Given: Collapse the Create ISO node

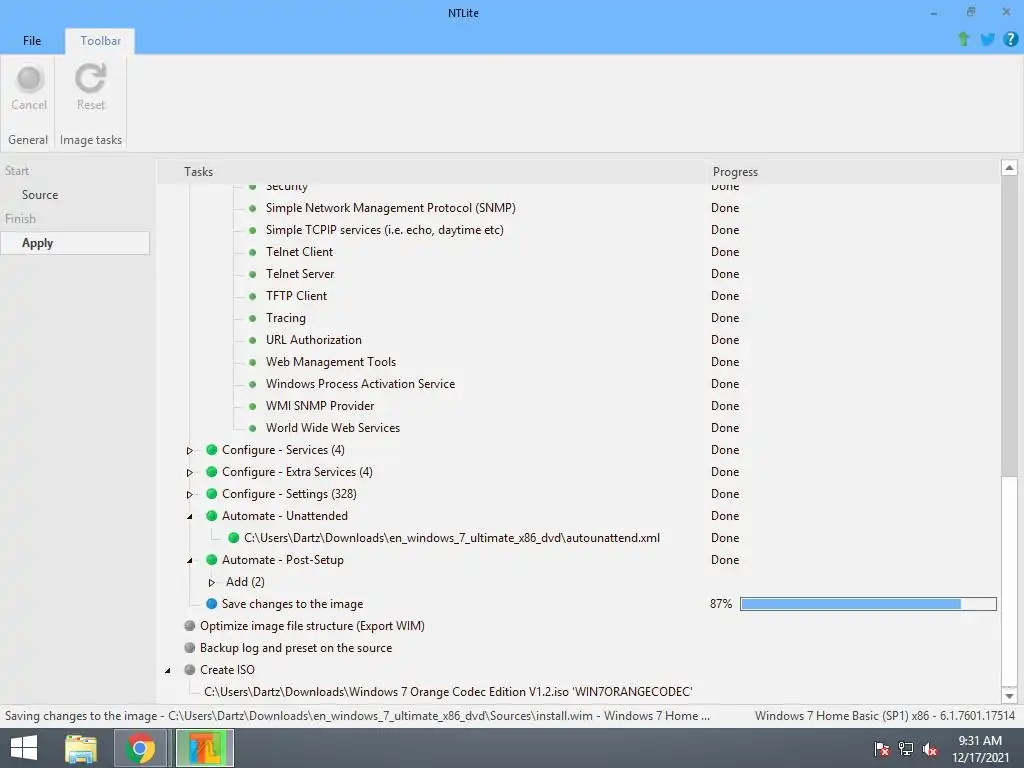Looking at the screenshot, I should pyautogui.click(x=168, y=671).
